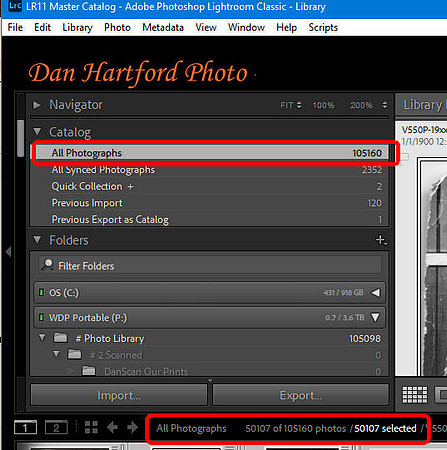447x450 pixels.
Task: Select Previous Import
Action: tap(209, 203)
